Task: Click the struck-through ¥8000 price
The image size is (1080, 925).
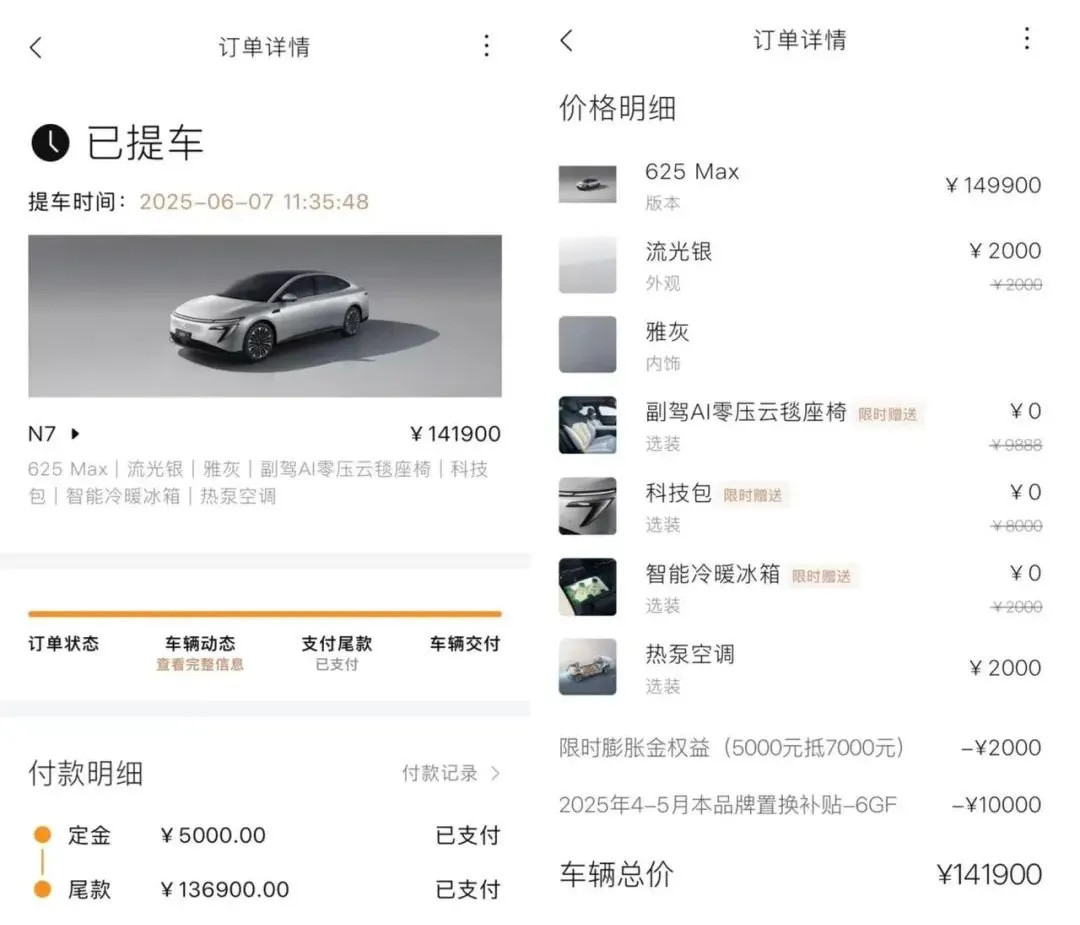Action: point(1016,526)
